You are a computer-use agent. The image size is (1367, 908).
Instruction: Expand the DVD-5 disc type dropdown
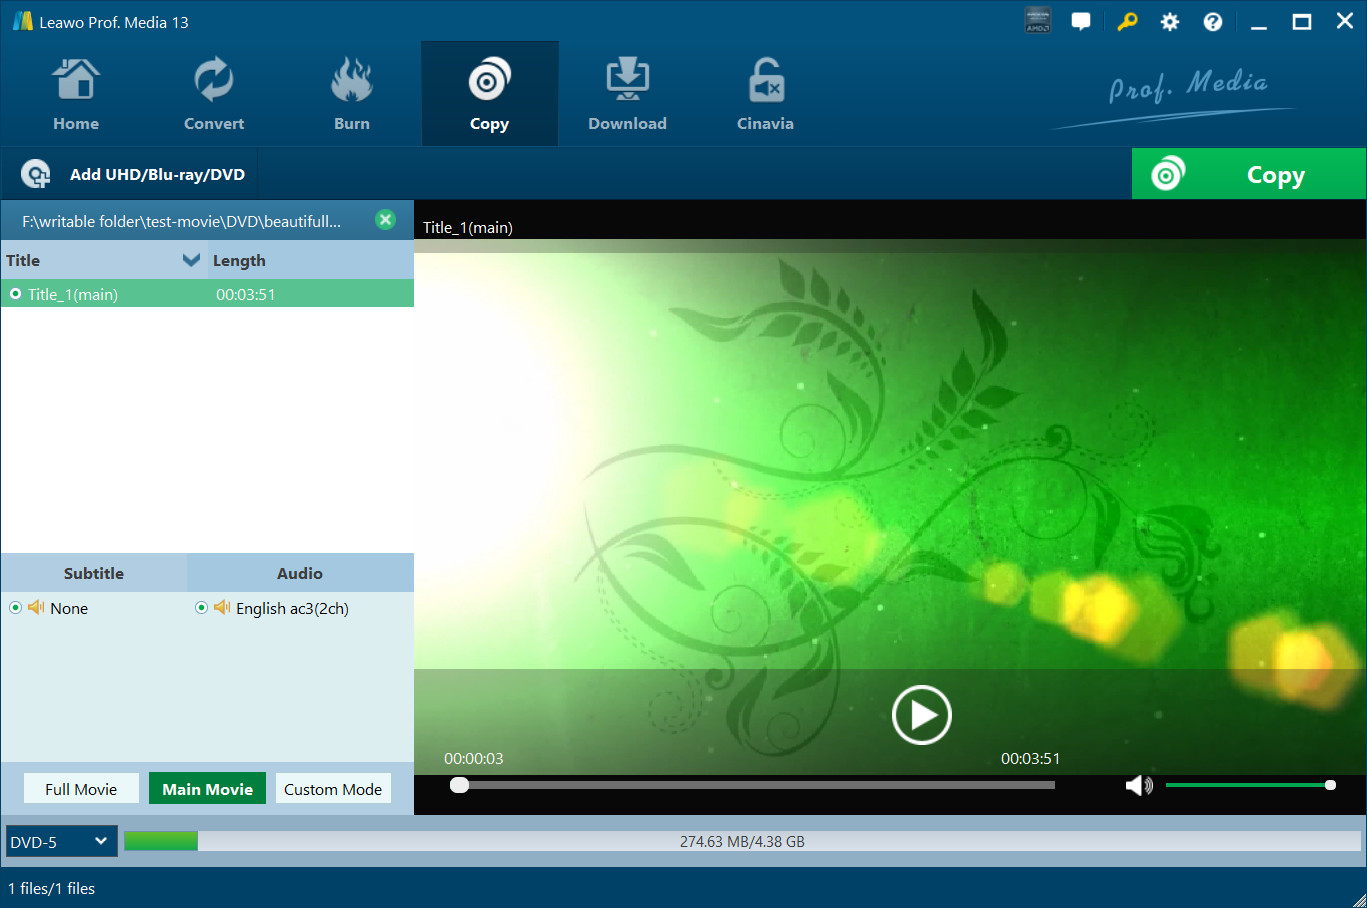tap(62, 841)
